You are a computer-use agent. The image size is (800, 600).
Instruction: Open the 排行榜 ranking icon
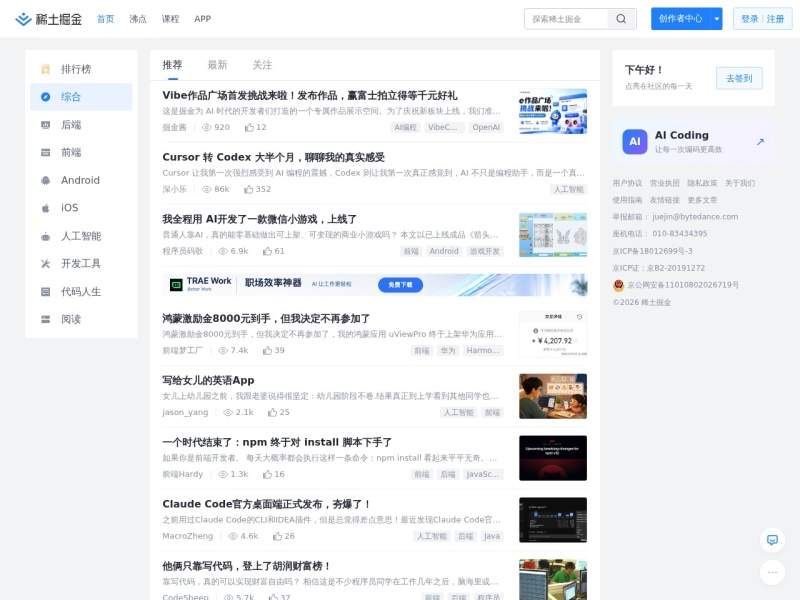[x=45, y=69]
